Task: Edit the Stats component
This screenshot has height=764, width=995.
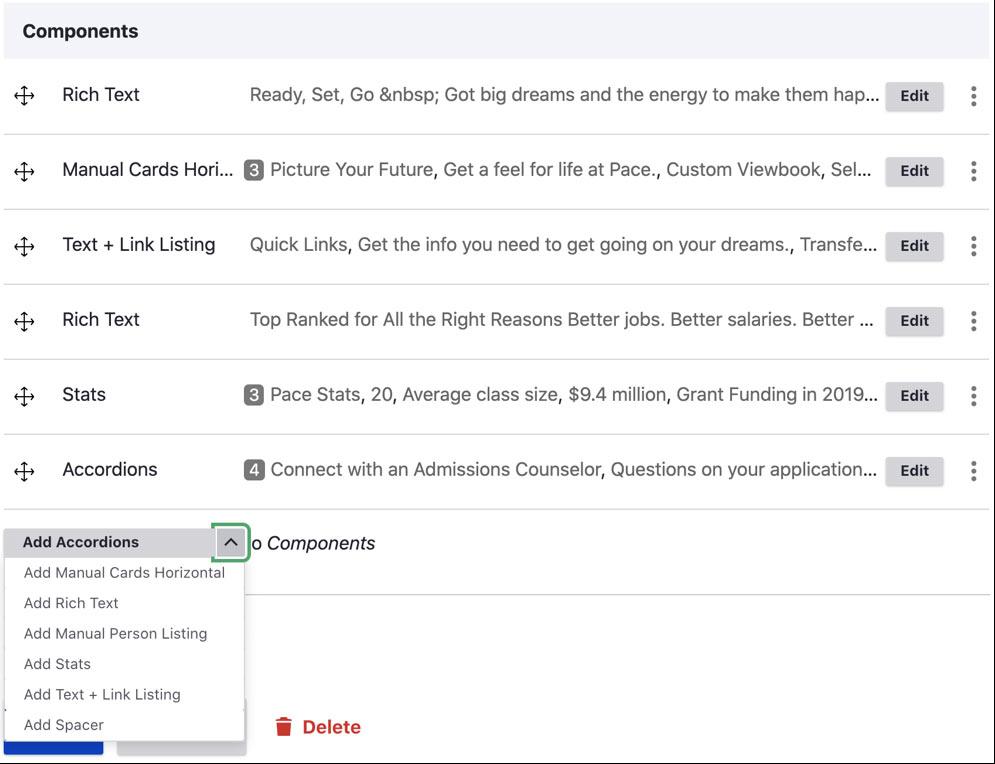Action: click(914, 396)
